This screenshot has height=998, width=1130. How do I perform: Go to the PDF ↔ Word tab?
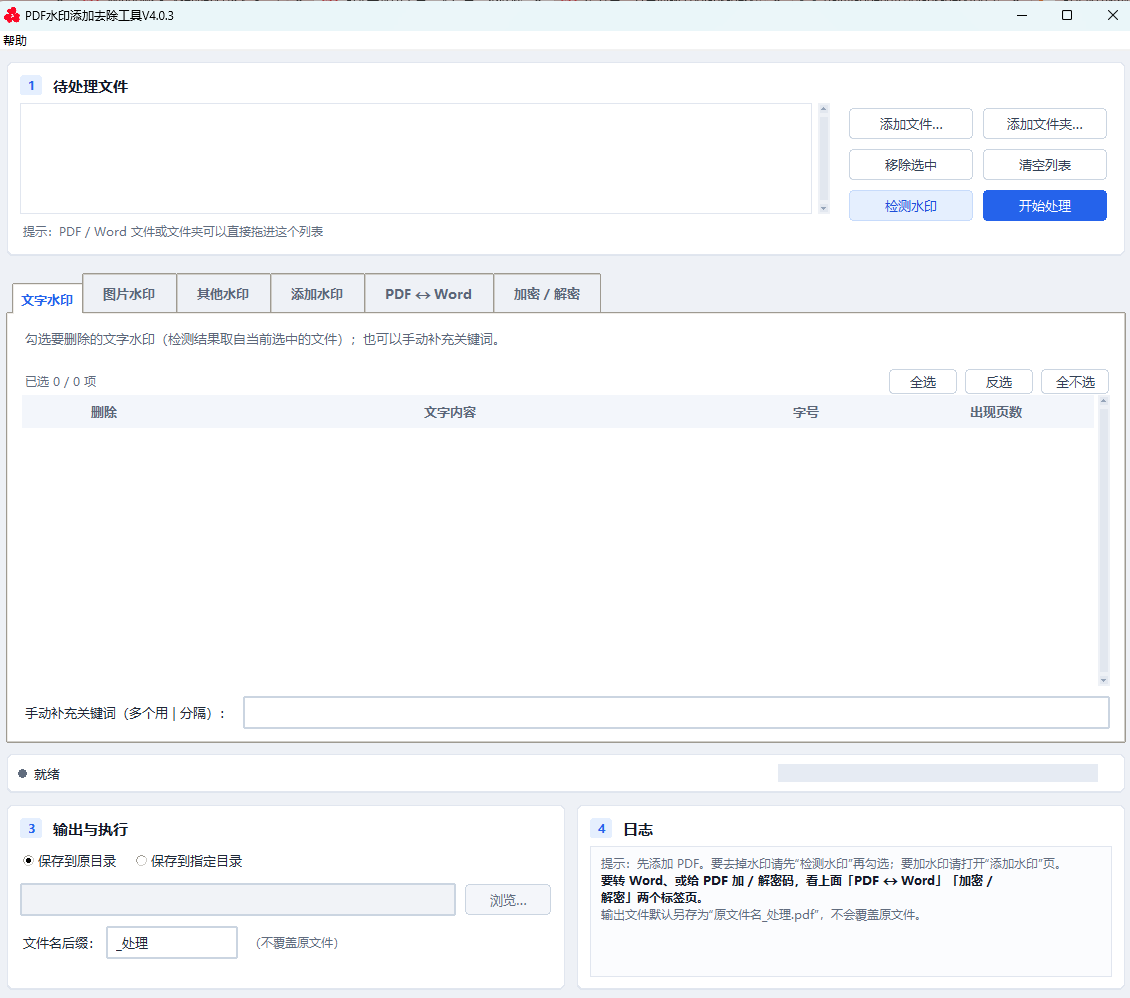click(x=429, y=294)
